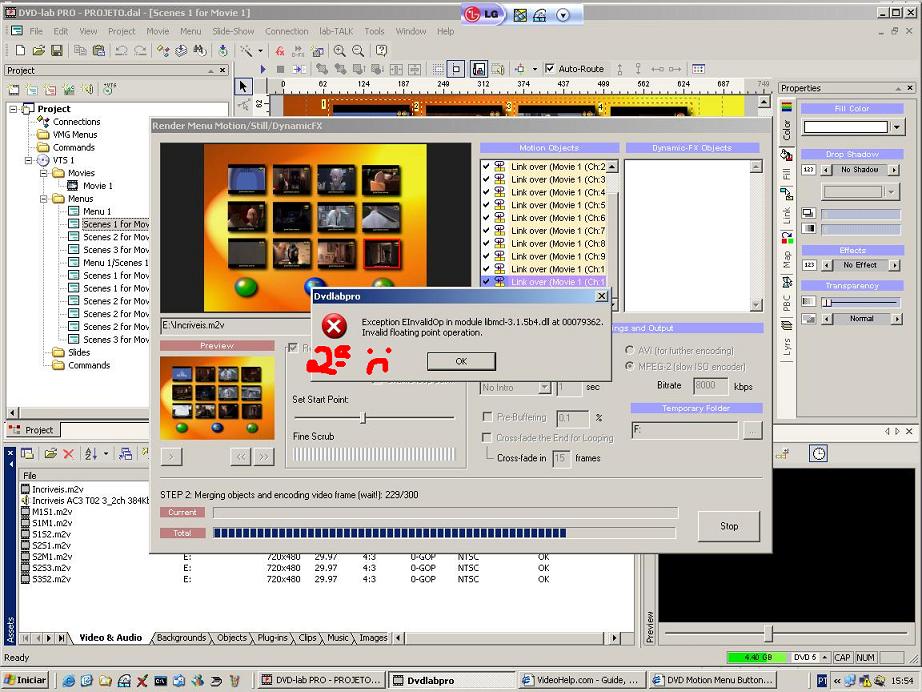Click the blue play simulation icon
Image resolution: width=922 pixels, height=692 pixels.
point(263,69)
